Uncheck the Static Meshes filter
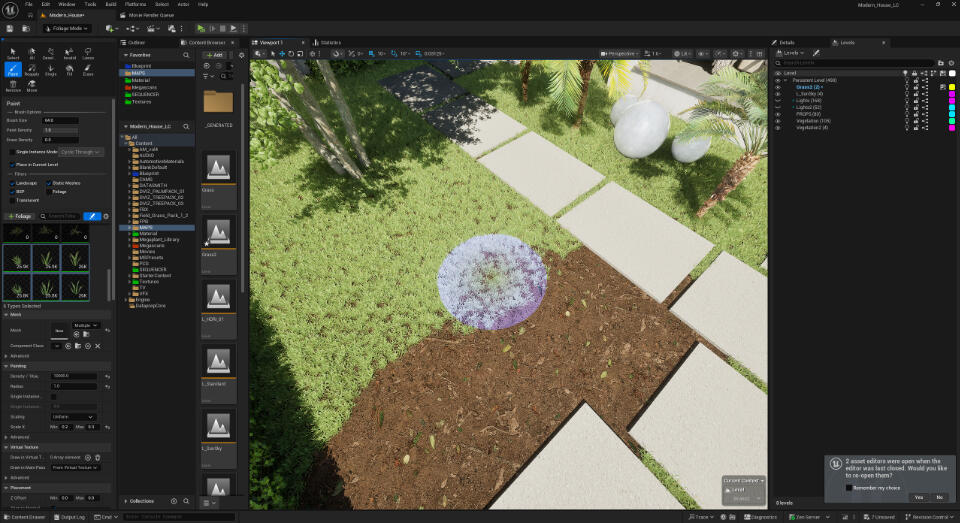This screenshot has width=960, height=523. coord(49,183)
